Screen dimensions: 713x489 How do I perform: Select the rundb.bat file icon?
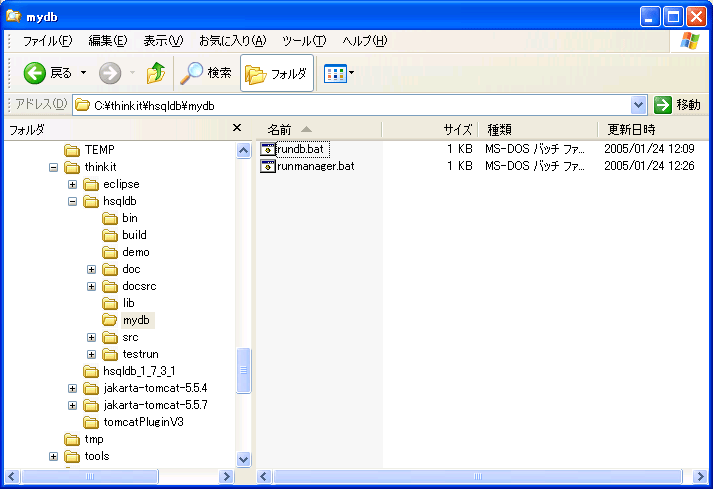268,149
